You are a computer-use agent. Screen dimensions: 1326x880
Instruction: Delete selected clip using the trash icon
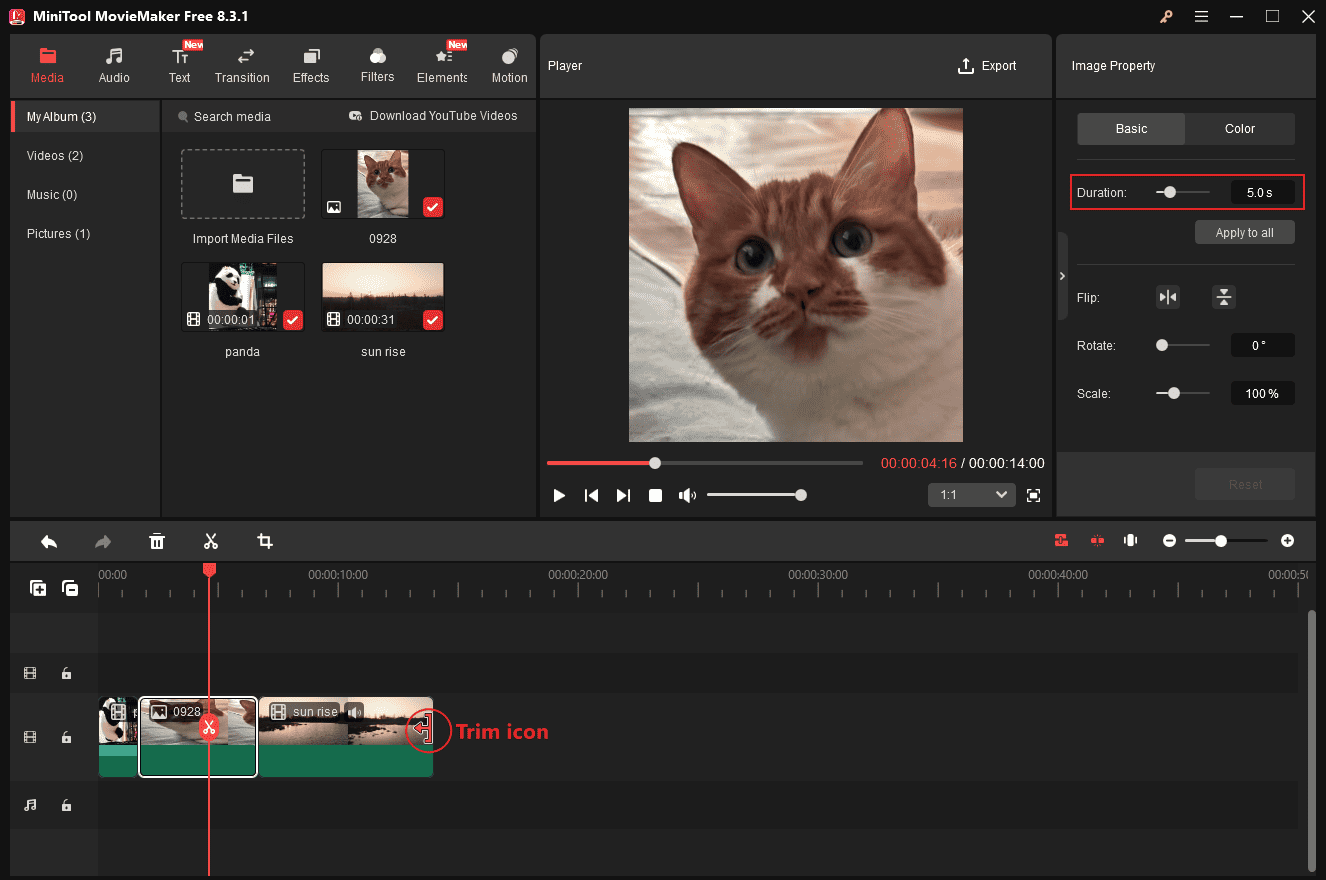click(157, 541)
